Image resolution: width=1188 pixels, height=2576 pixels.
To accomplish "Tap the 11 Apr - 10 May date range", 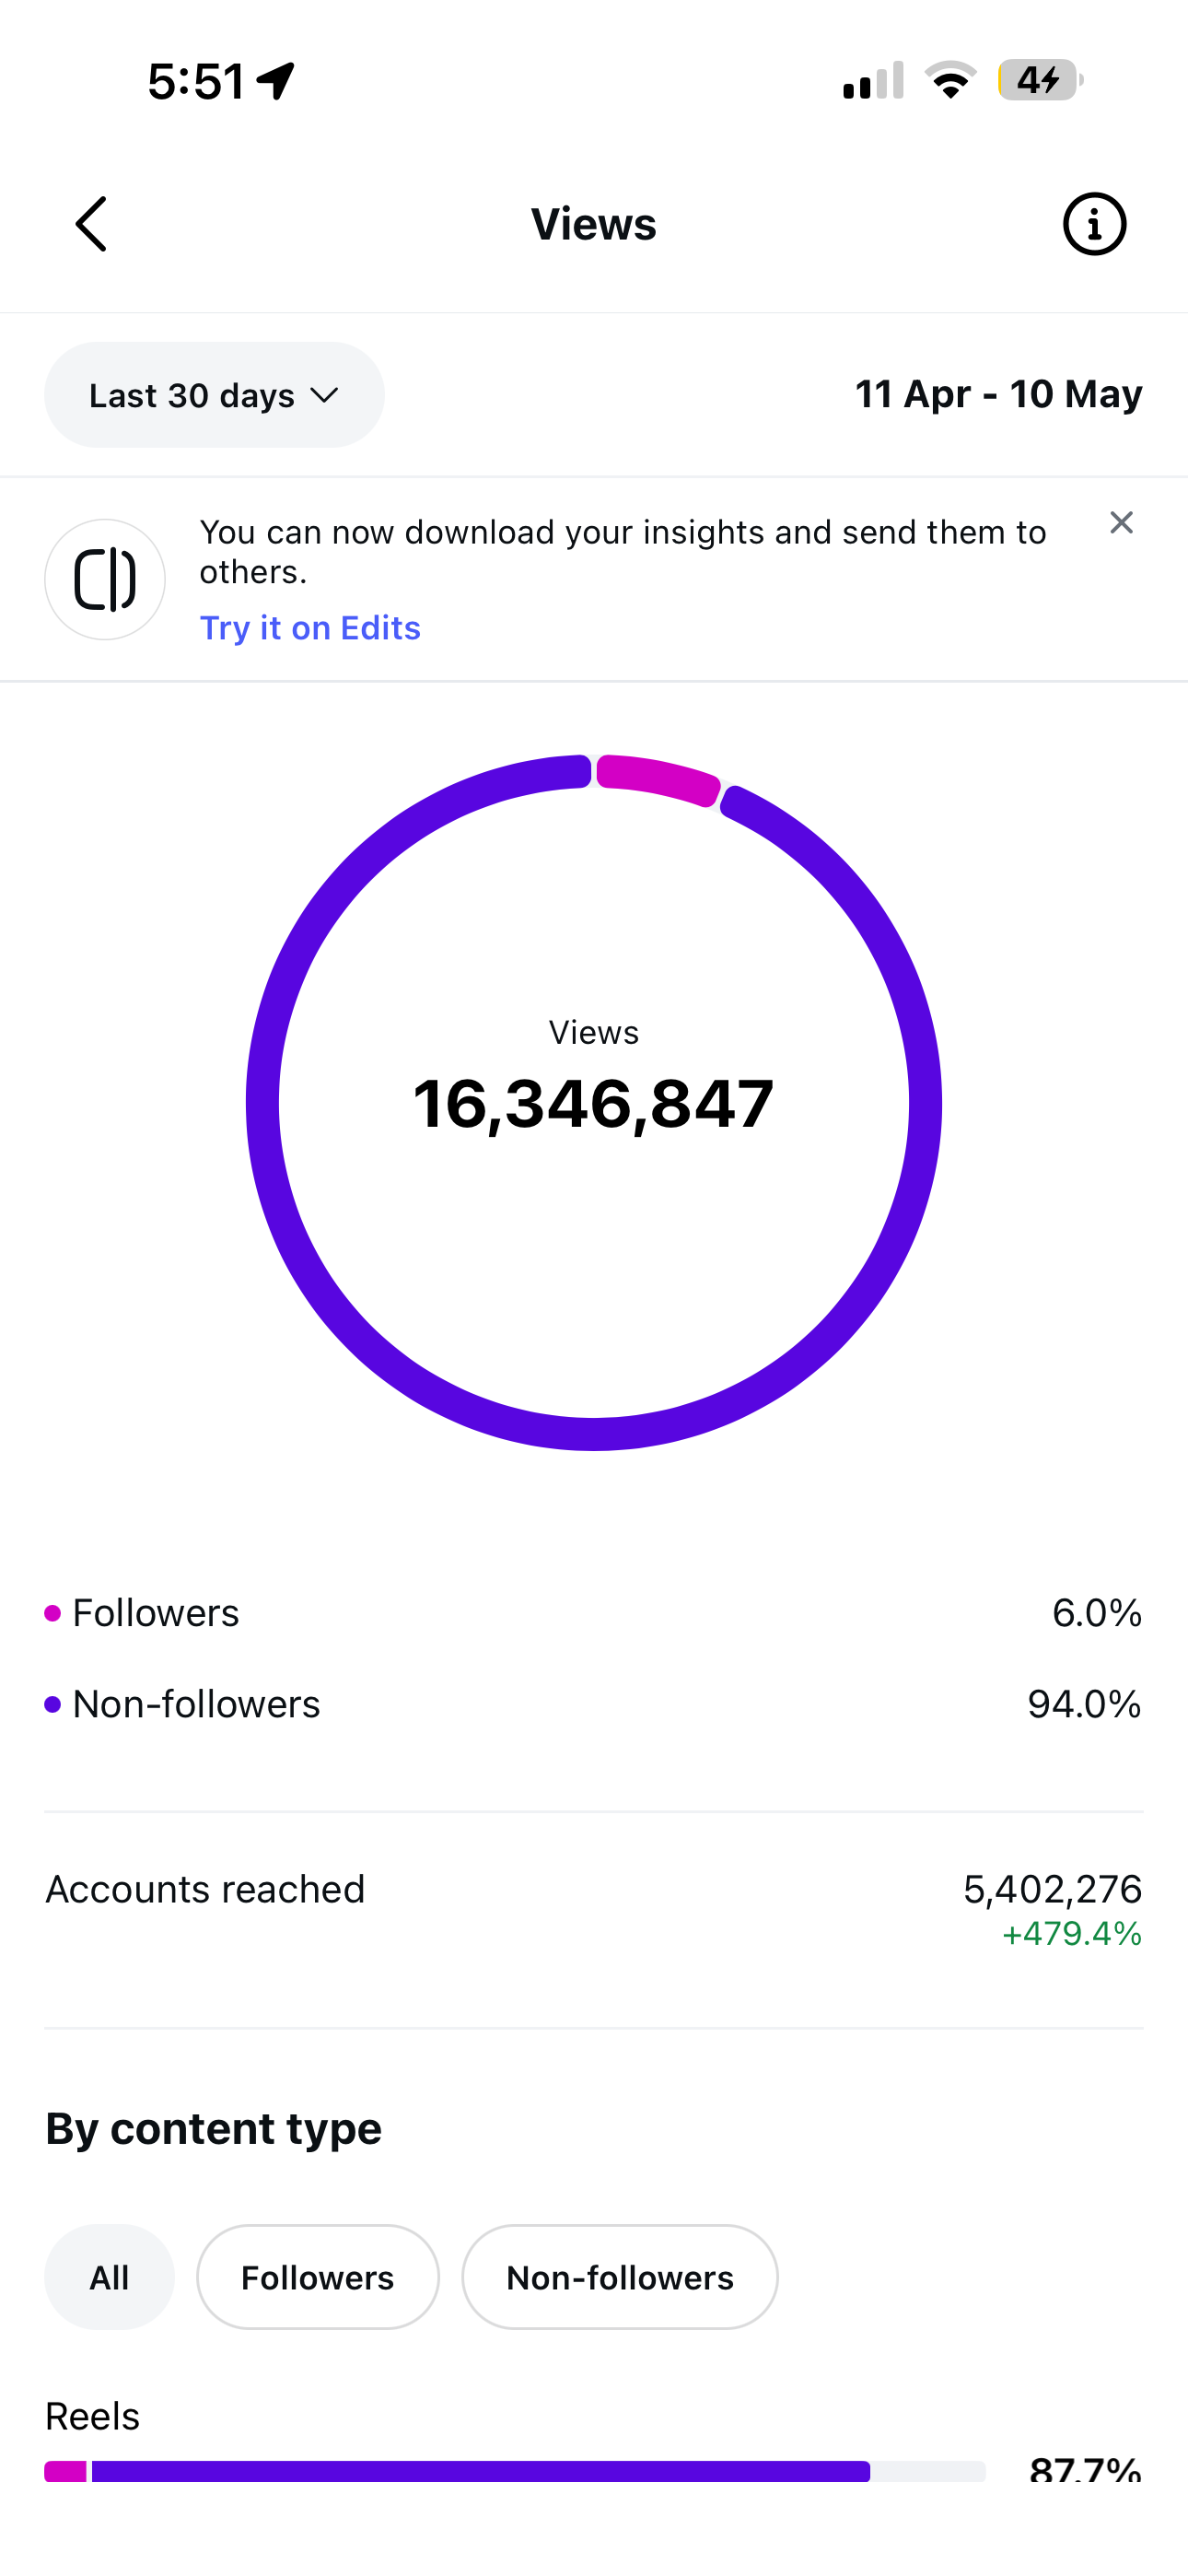I will coord(998,394).
